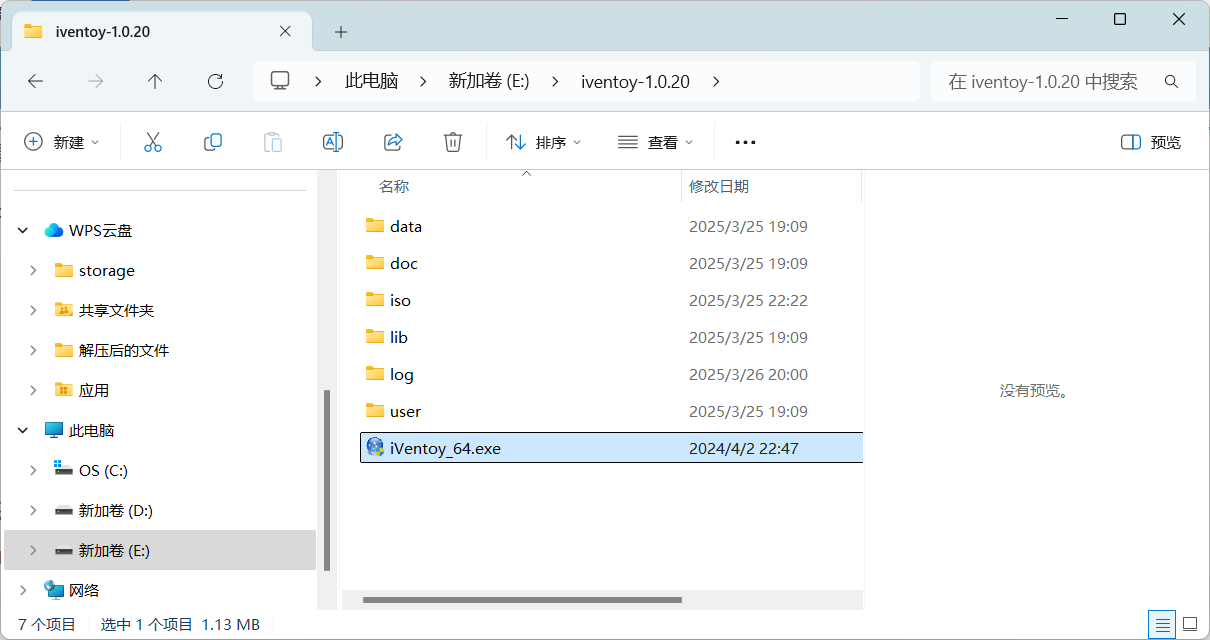Click the lib folder icon
Viewport: 1210px width, 640px height.
pos(375,336)
